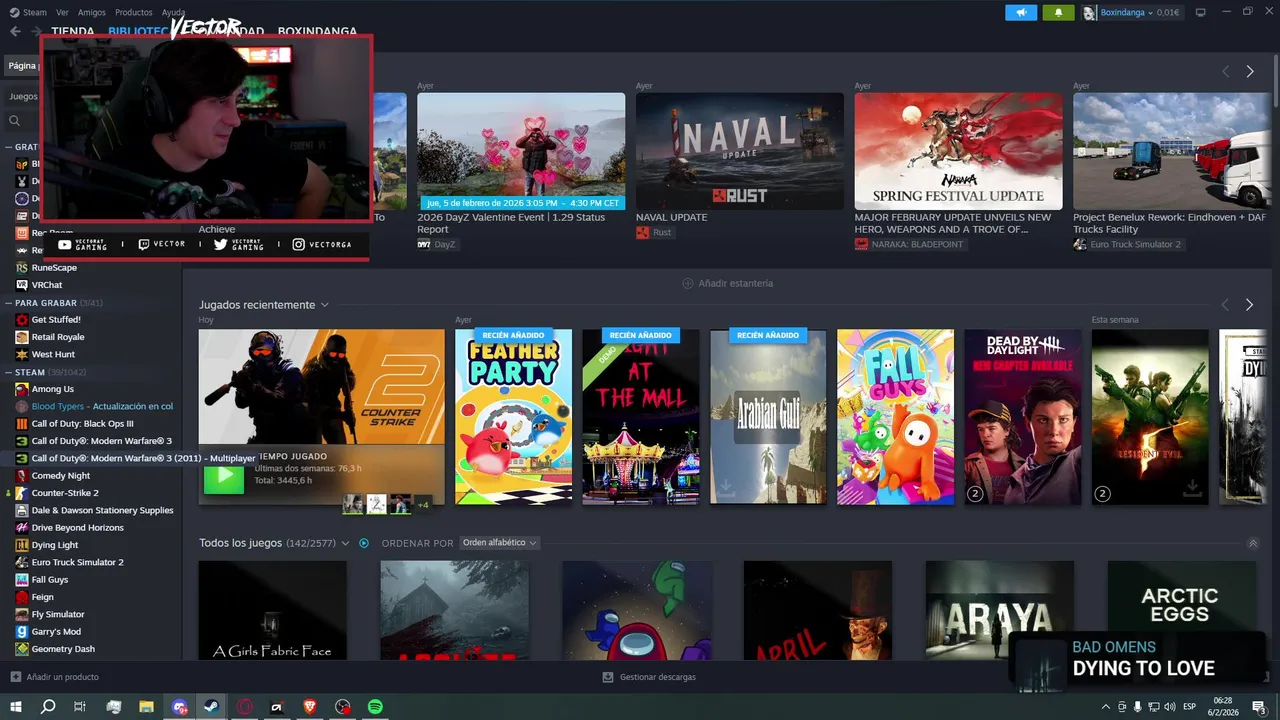Click Gestionar descargas link
This screenshot has height=720, width=1280.
click(657, 677)
